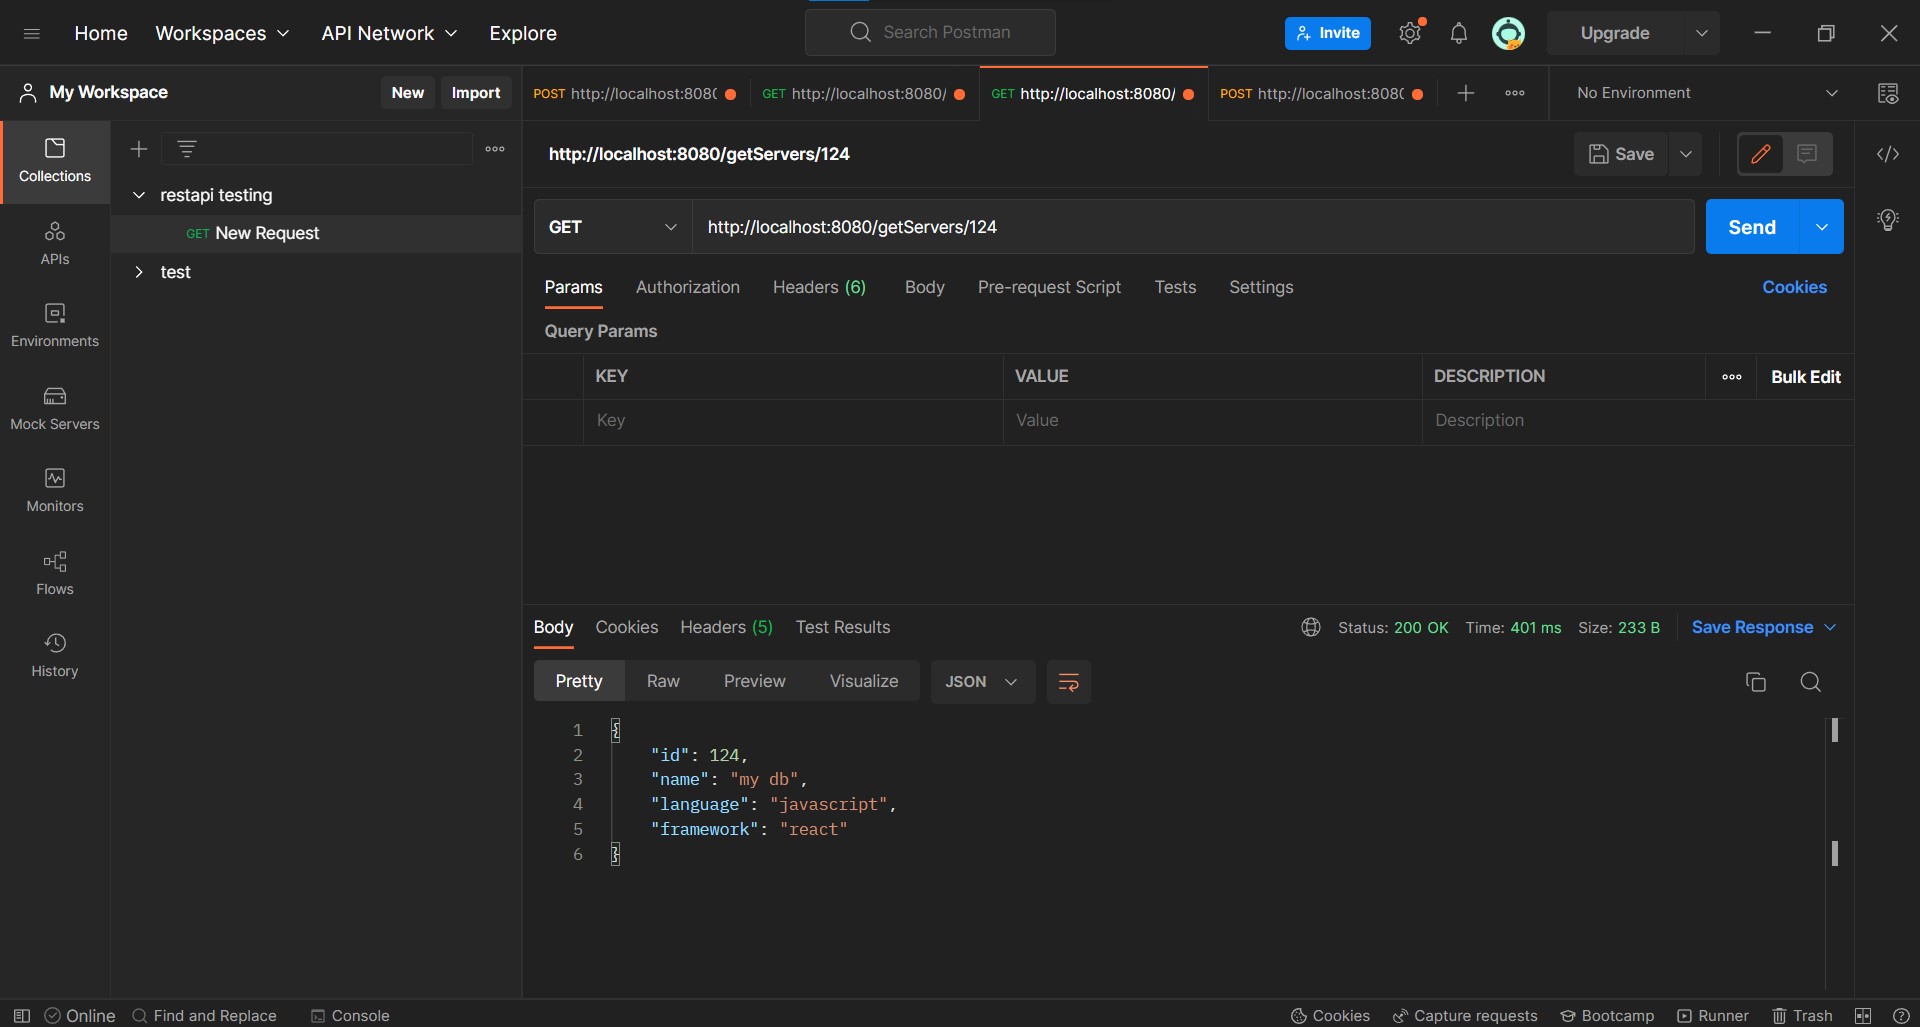Switch response view to Preview

pos(755,682)
